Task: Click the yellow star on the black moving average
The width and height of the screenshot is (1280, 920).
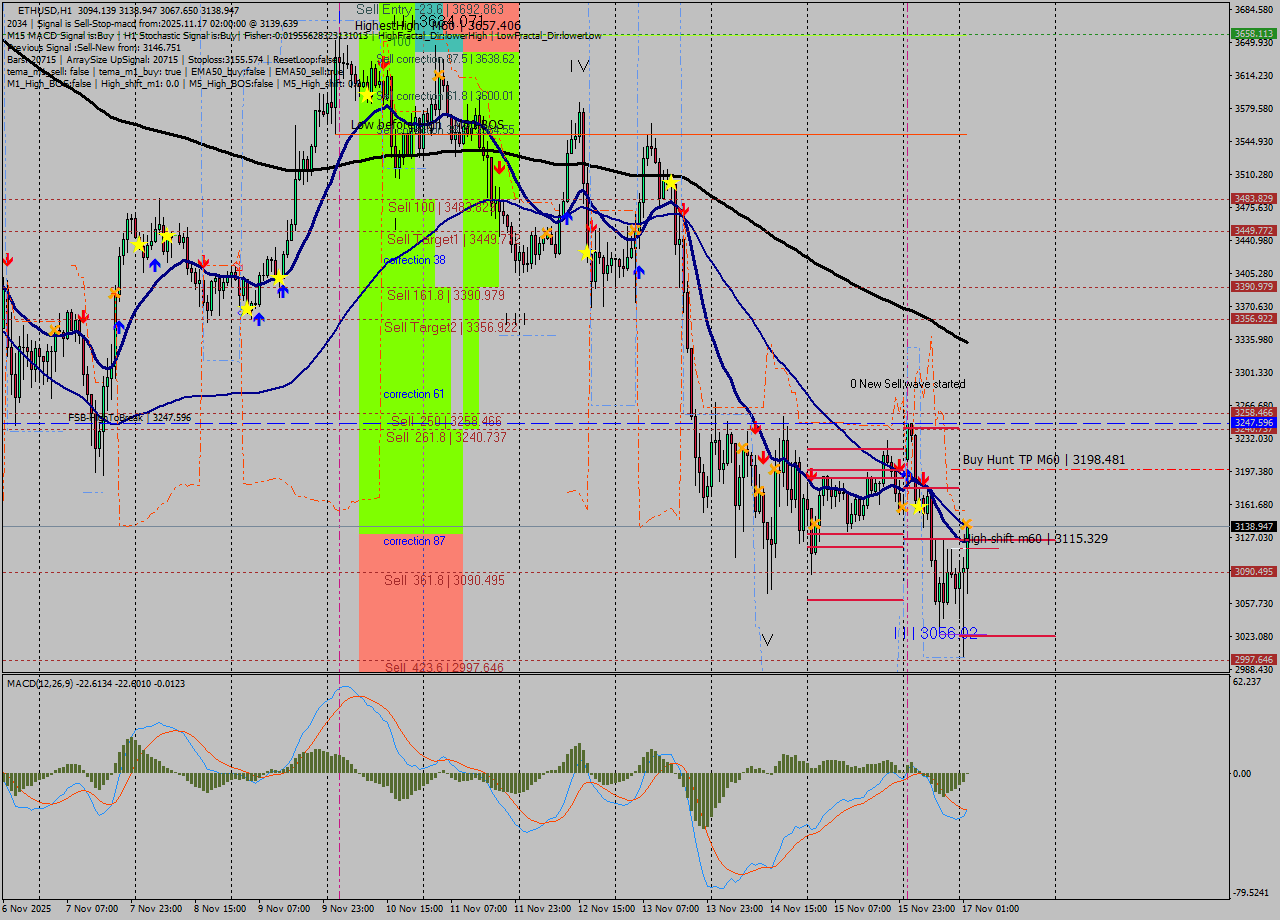Action: tap(671, 183)
